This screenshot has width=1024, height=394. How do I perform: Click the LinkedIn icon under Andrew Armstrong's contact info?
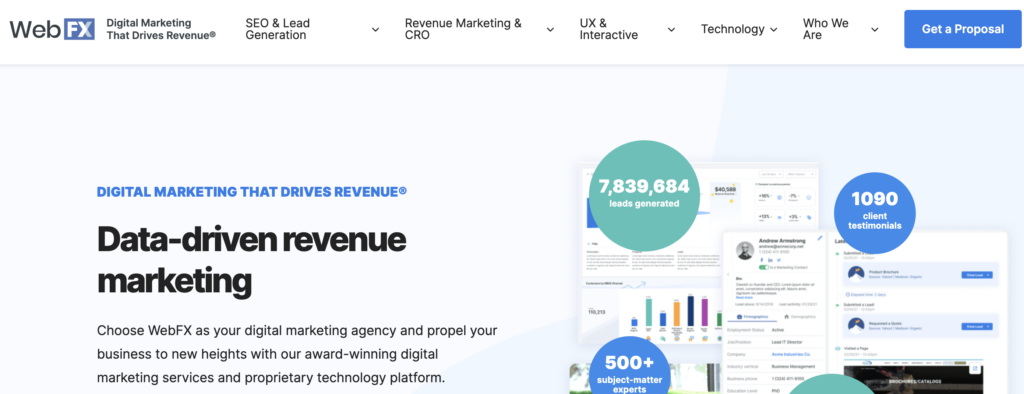(770, 260)
